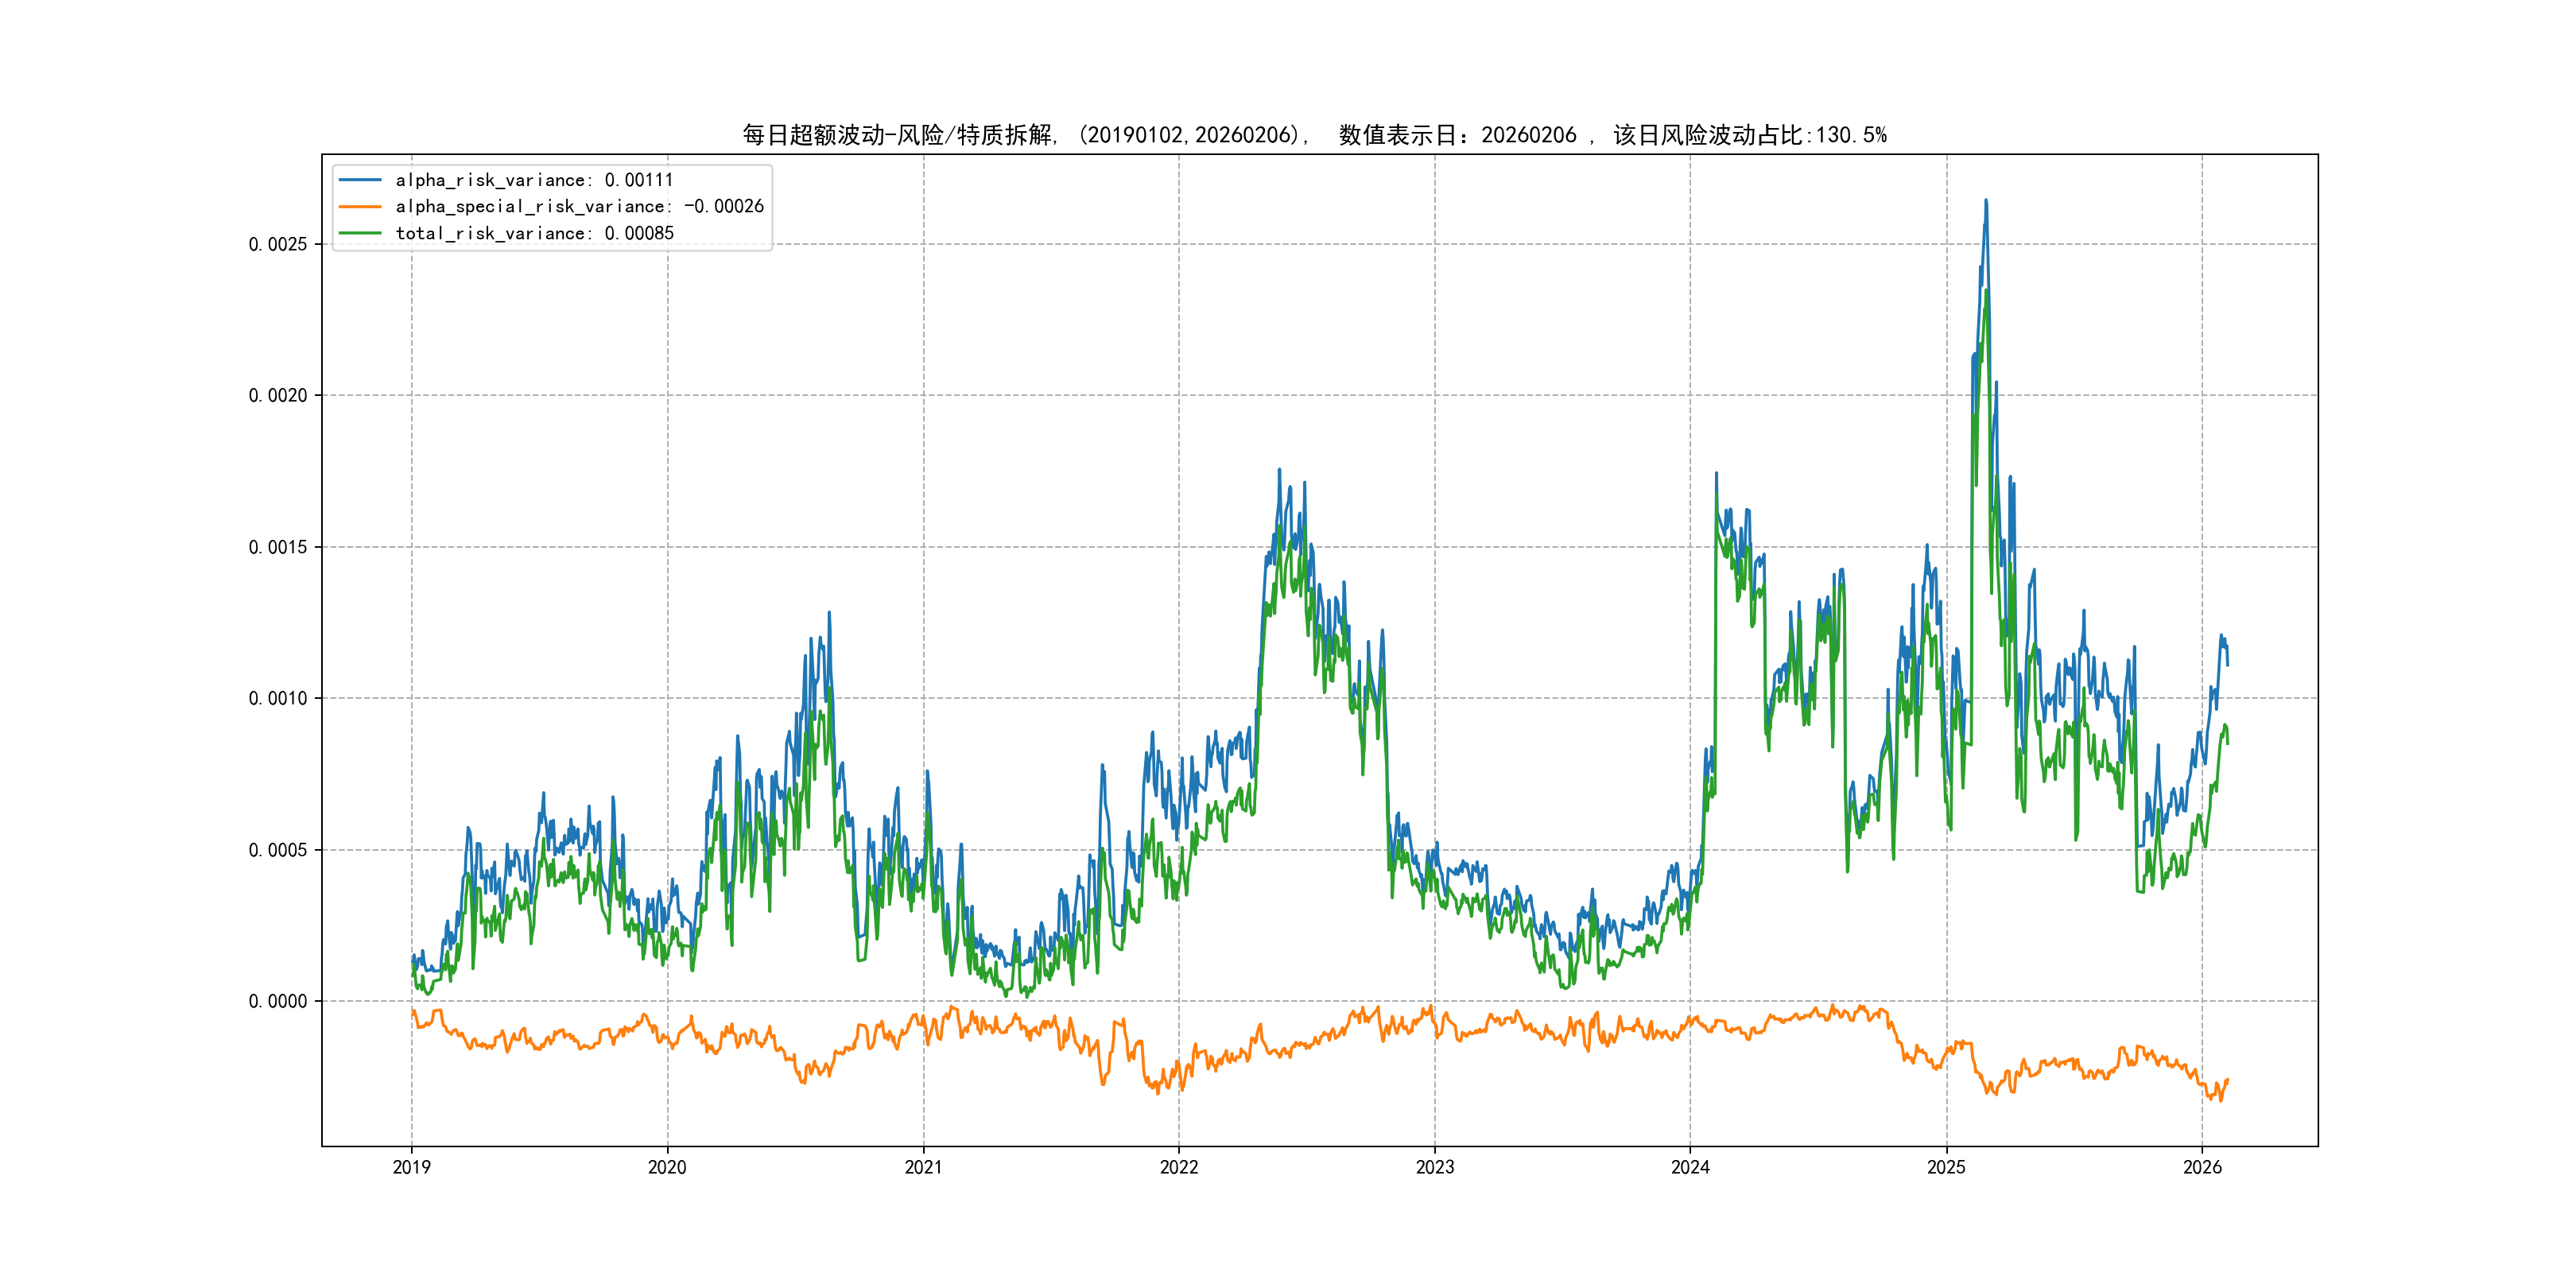Click the orange alpha_special_risk_variance legend line

(x=360, y=206)
